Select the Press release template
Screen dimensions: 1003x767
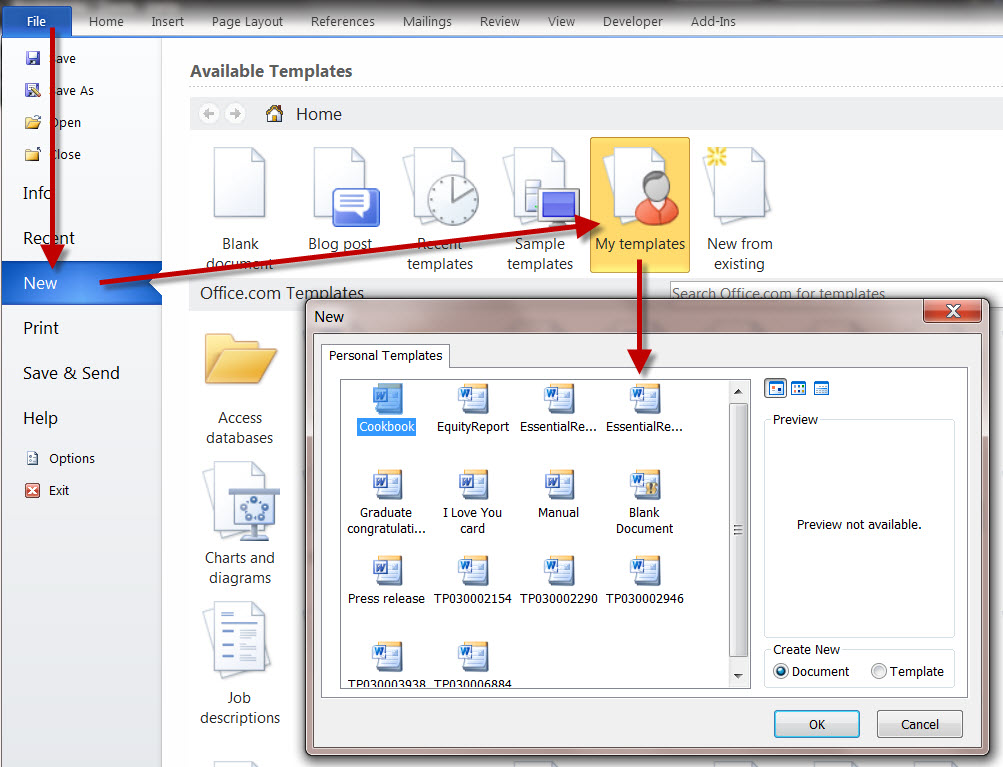point(387,571)
